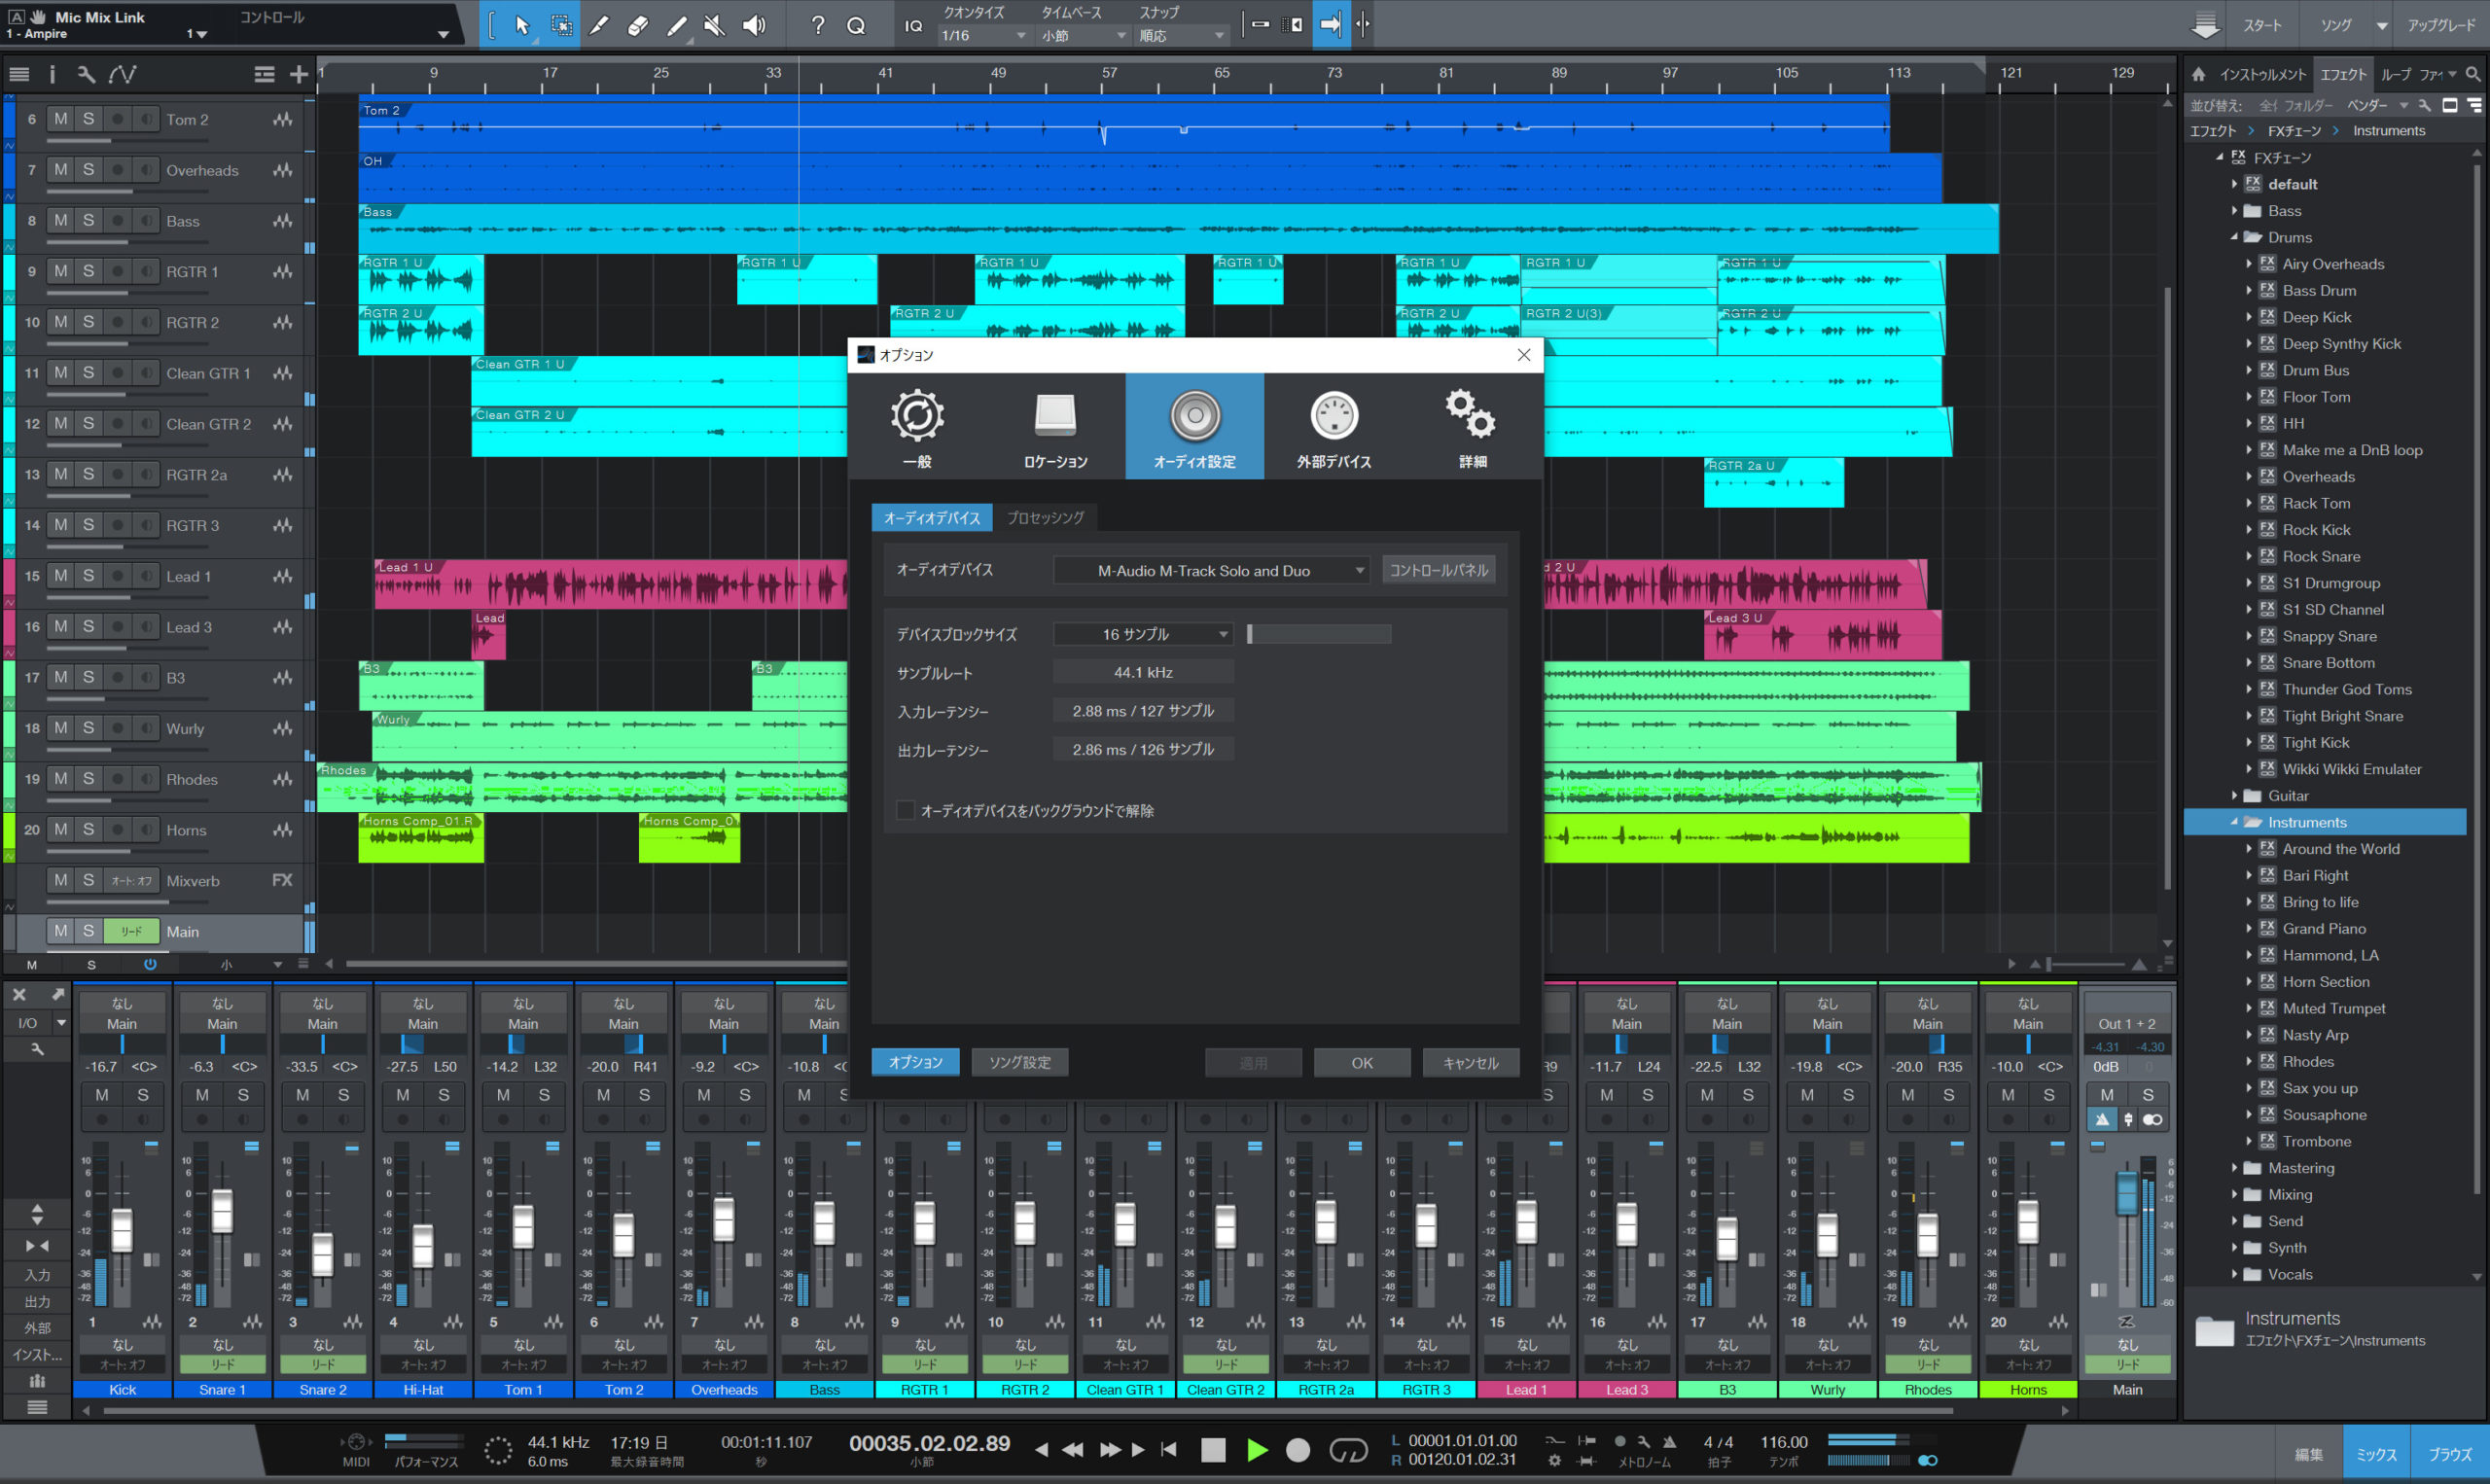Open the audio device dropdown

click(x=1211, y=571)
